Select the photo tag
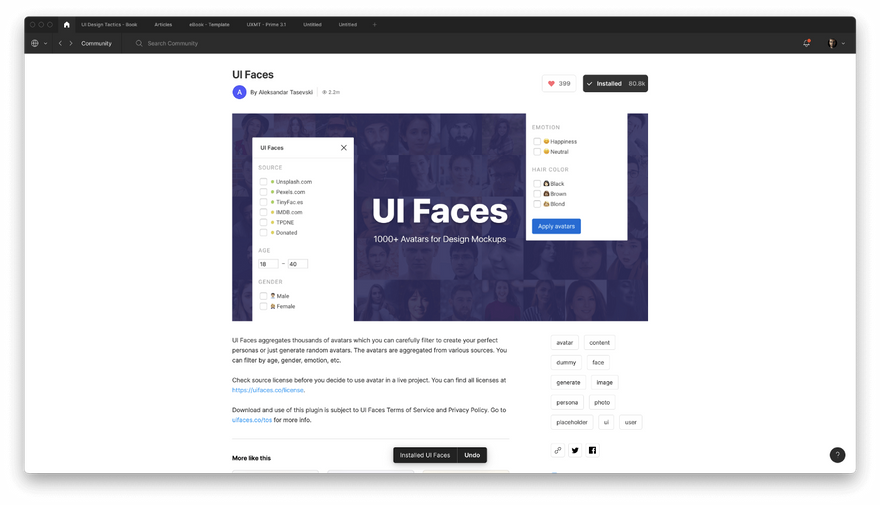 pyautogui.click(x=602, y=402)
